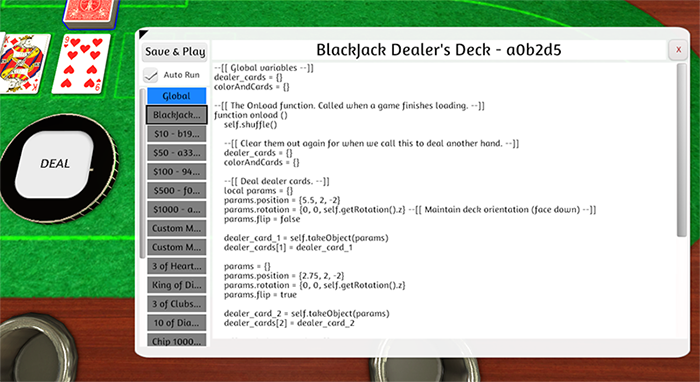Open the 10 of Dia... script entry
The height and width of the screenshot is (382, 700).
tap(177, 323)
